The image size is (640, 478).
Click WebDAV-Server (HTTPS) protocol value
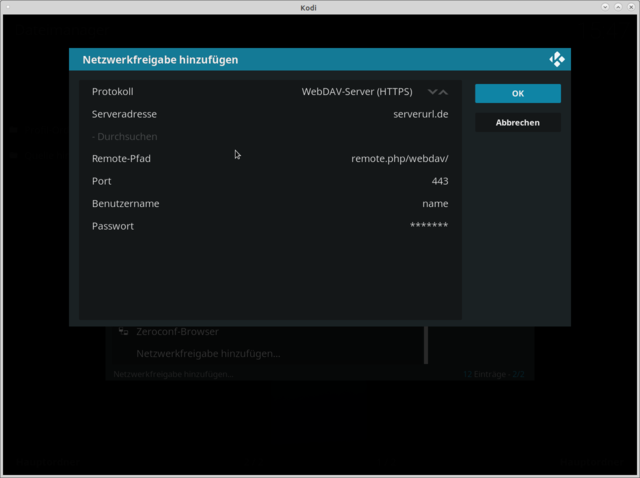[357, 91]
